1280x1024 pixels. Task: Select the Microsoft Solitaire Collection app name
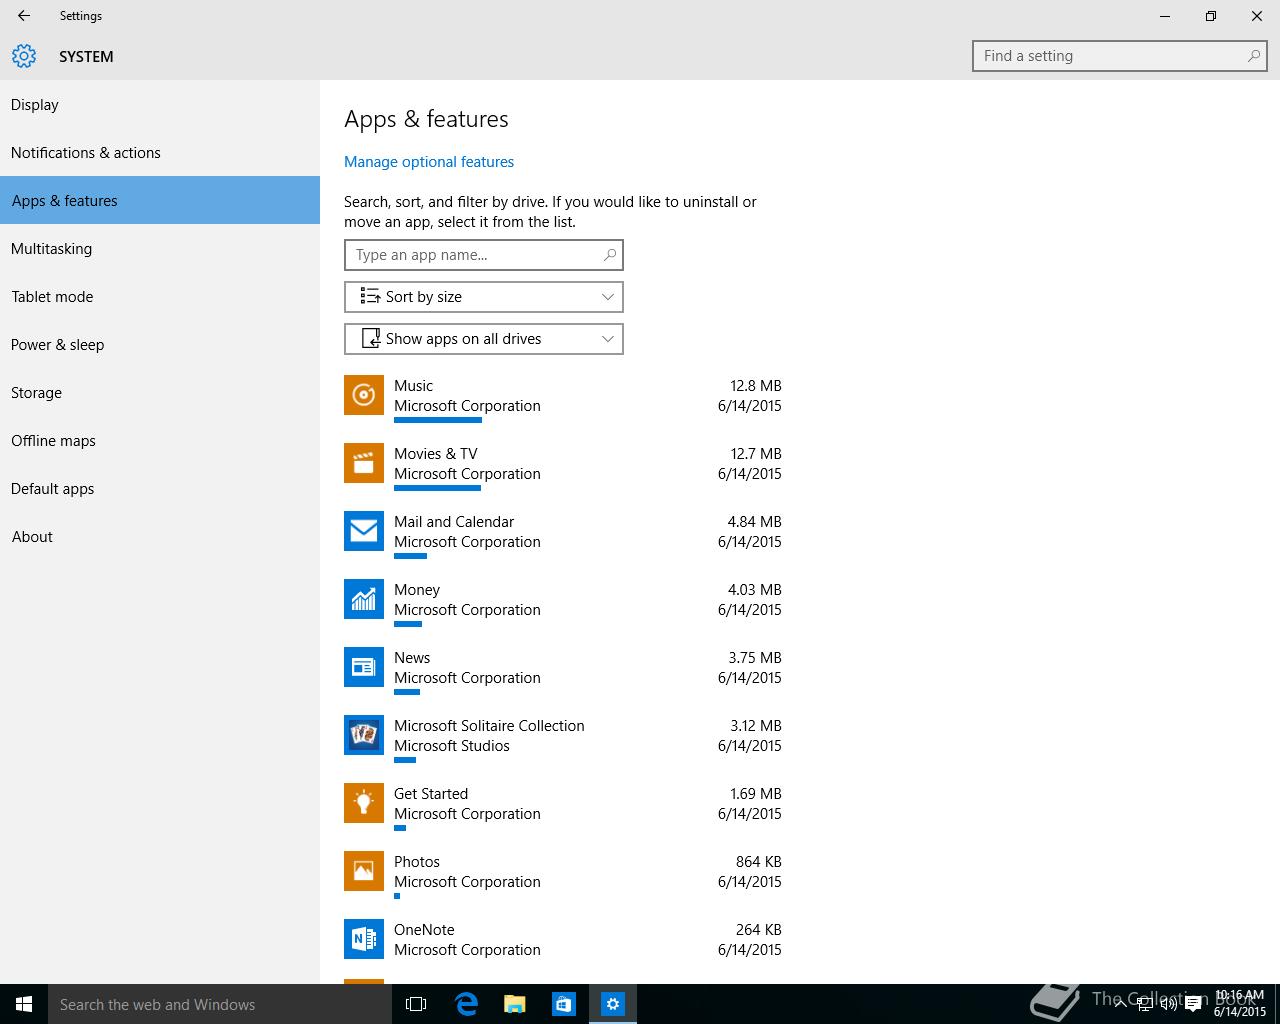(489, 726)
